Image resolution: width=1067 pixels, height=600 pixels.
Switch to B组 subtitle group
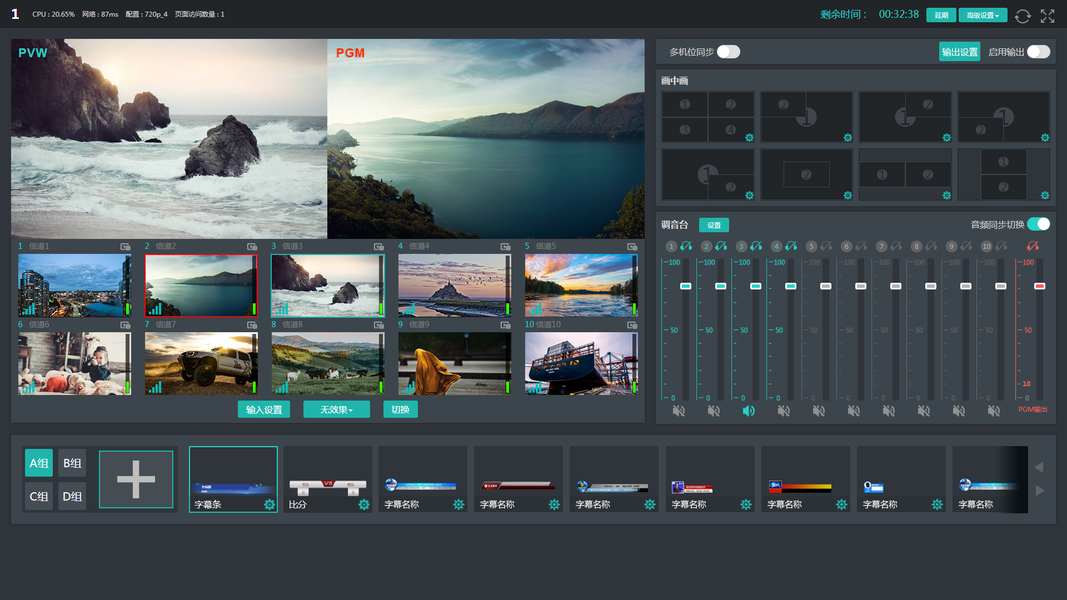(x=72, y=463)
